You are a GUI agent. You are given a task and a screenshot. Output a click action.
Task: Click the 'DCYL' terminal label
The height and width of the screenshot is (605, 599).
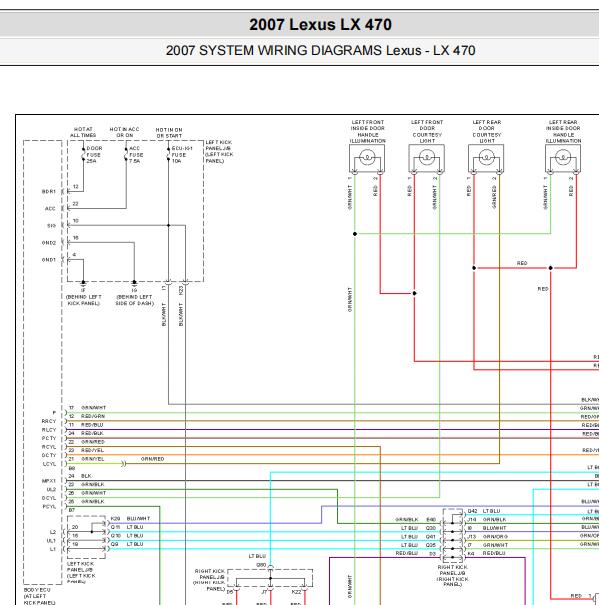point(49,498)
